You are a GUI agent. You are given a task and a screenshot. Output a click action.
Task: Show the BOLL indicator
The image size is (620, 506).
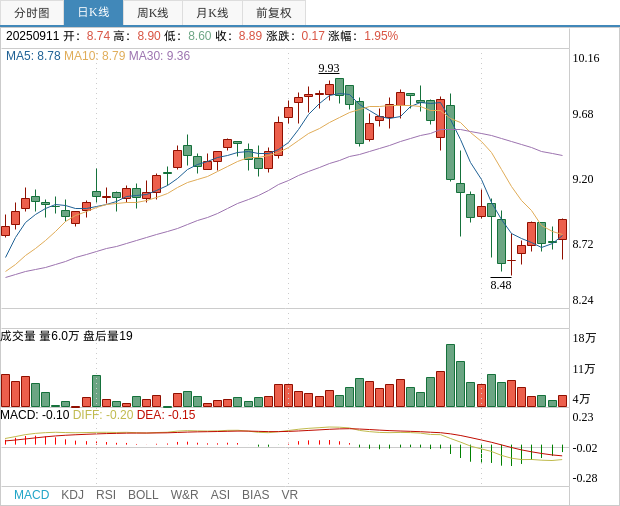click(x=143, y=495)
